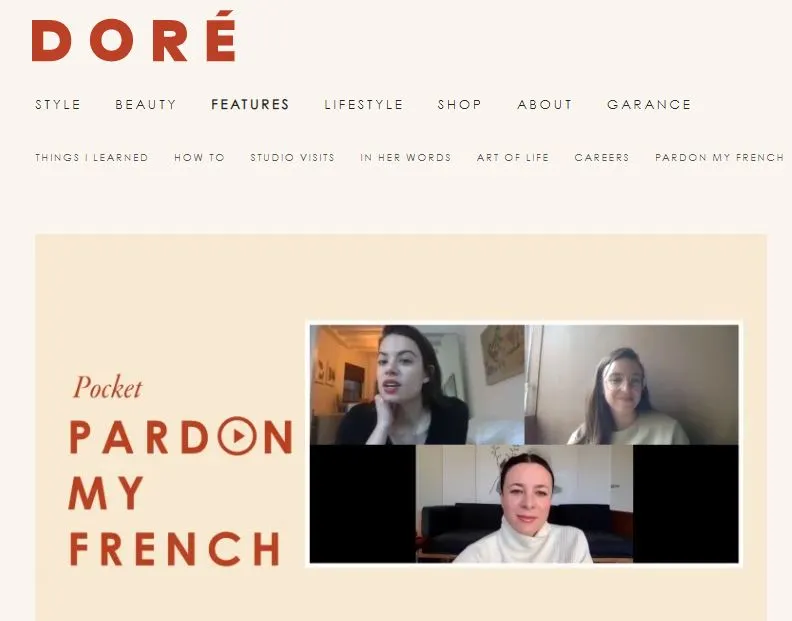Go to the Shop page

click(460, 105)
